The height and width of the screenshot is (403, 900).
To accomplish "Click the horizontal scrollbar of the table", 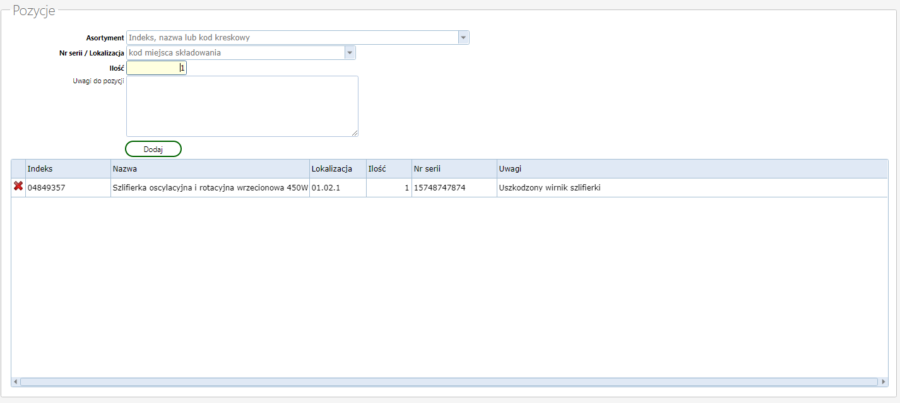I will coord(449,381).
